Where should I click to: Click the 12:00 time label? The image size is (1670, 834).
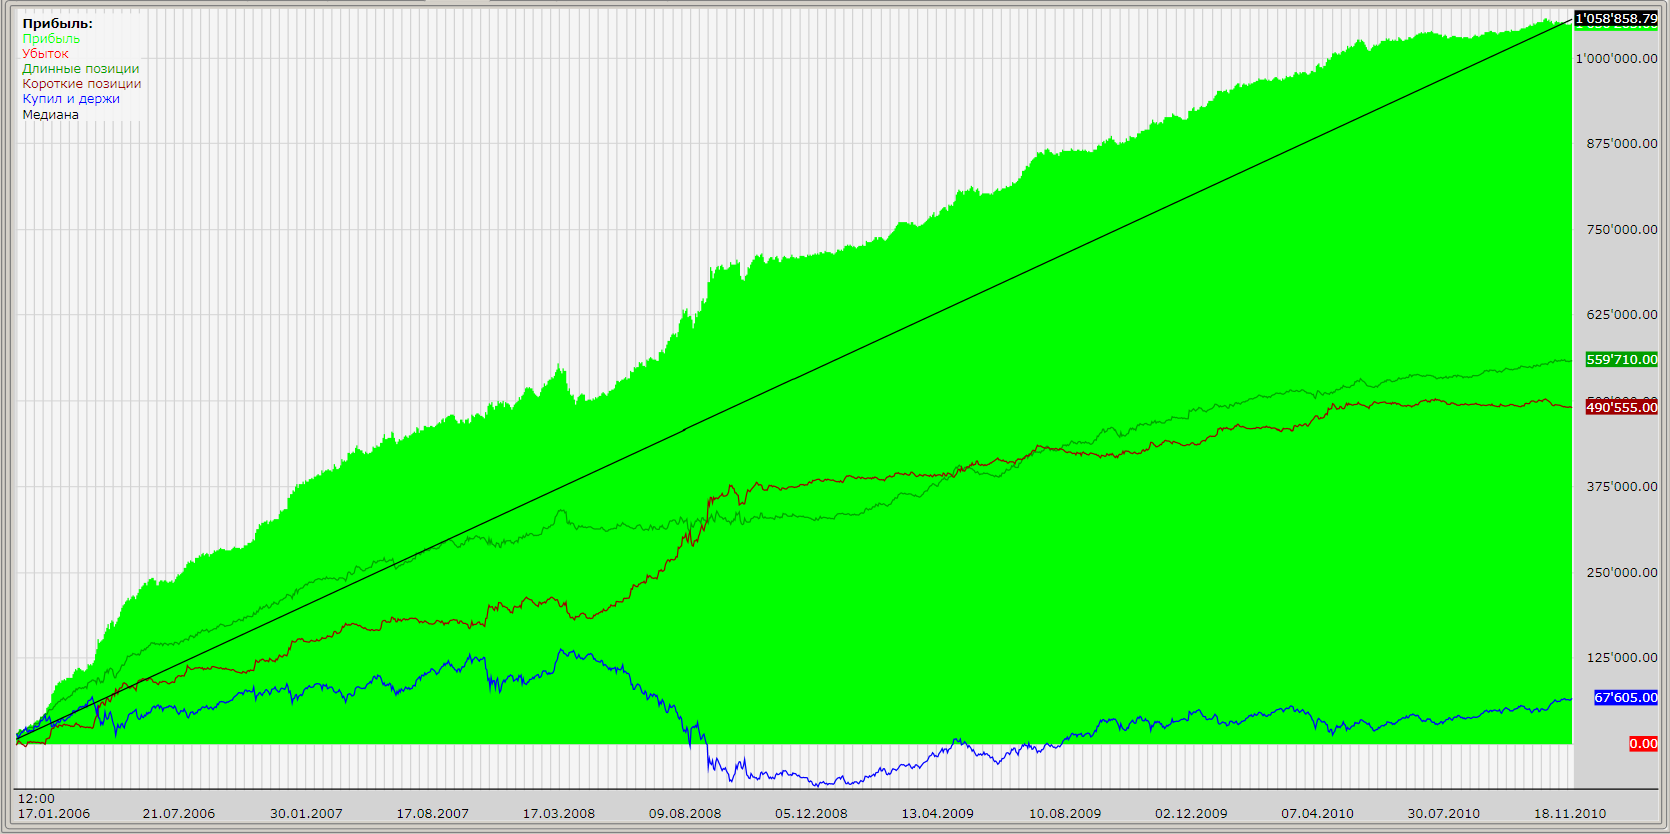coord(36,798)
